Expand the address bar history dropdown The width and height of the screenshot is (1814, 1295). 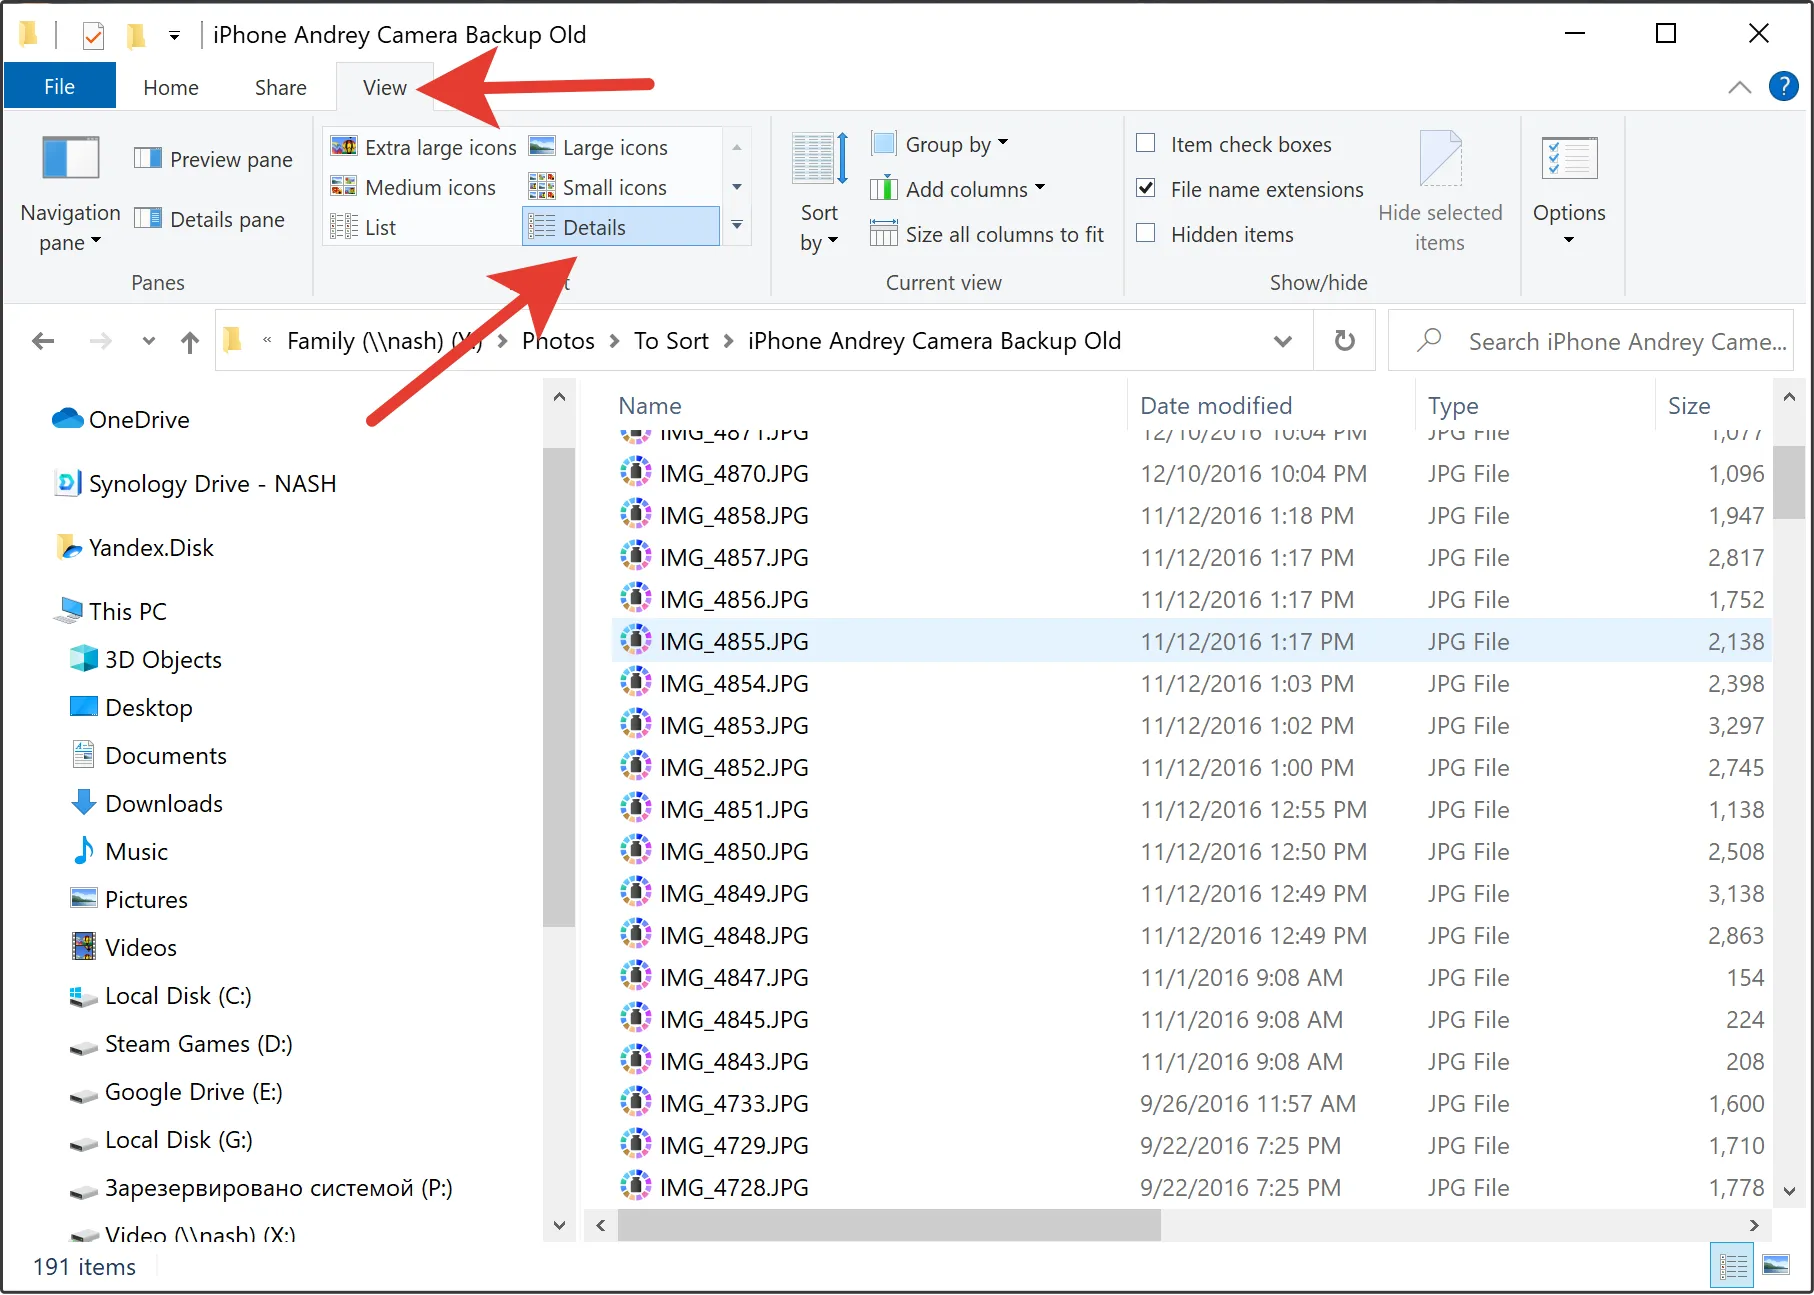(x=1283, y=341)
